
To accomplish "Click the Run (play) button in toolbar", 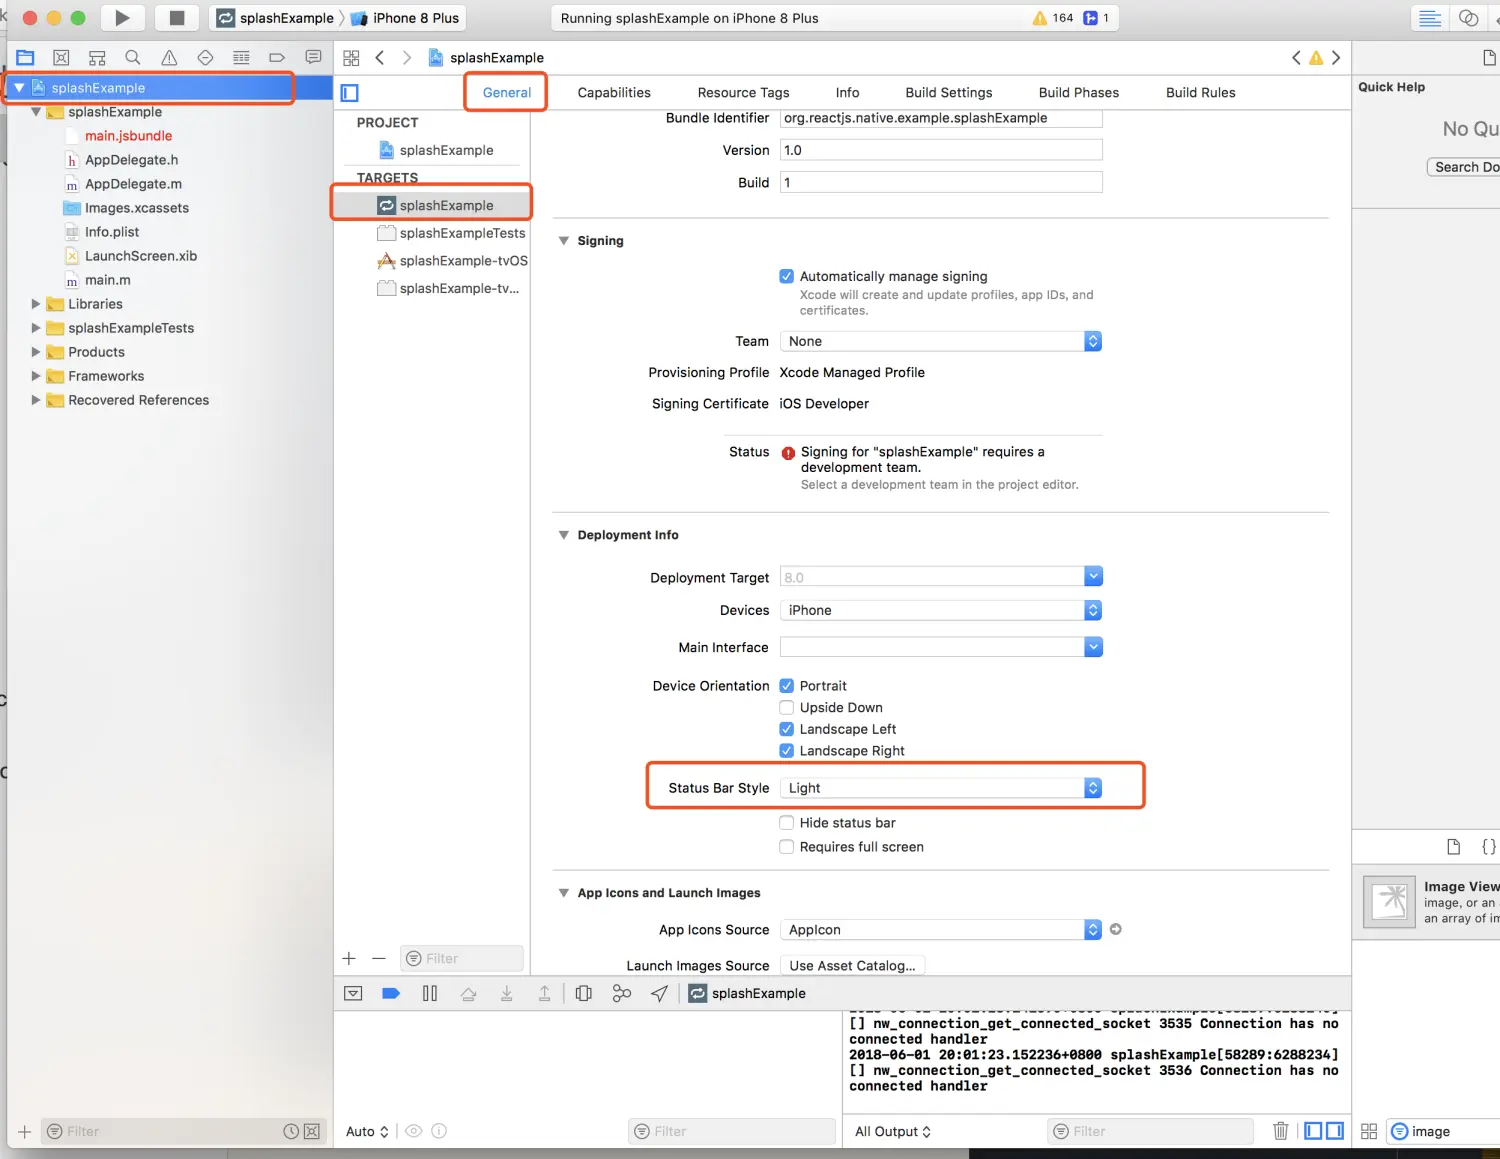I will click(121, 18).
